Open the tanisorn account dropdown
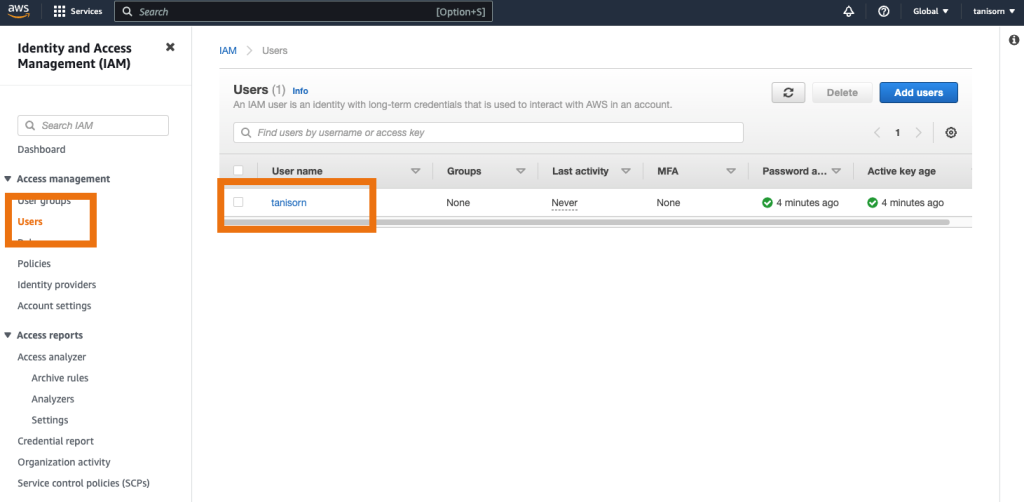The width and height of the screenshot is (1024, 502). click(994, 12)
